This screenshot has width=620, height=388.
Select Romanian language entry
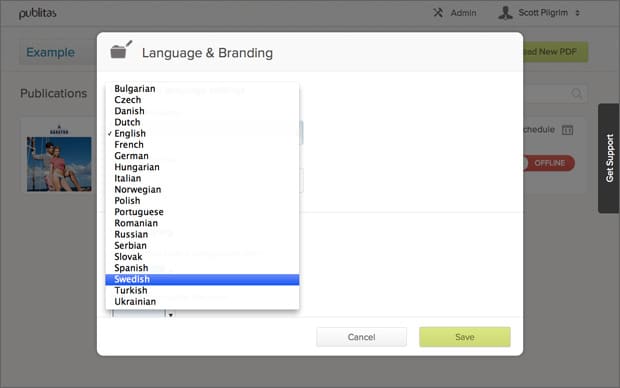(202, 223)
